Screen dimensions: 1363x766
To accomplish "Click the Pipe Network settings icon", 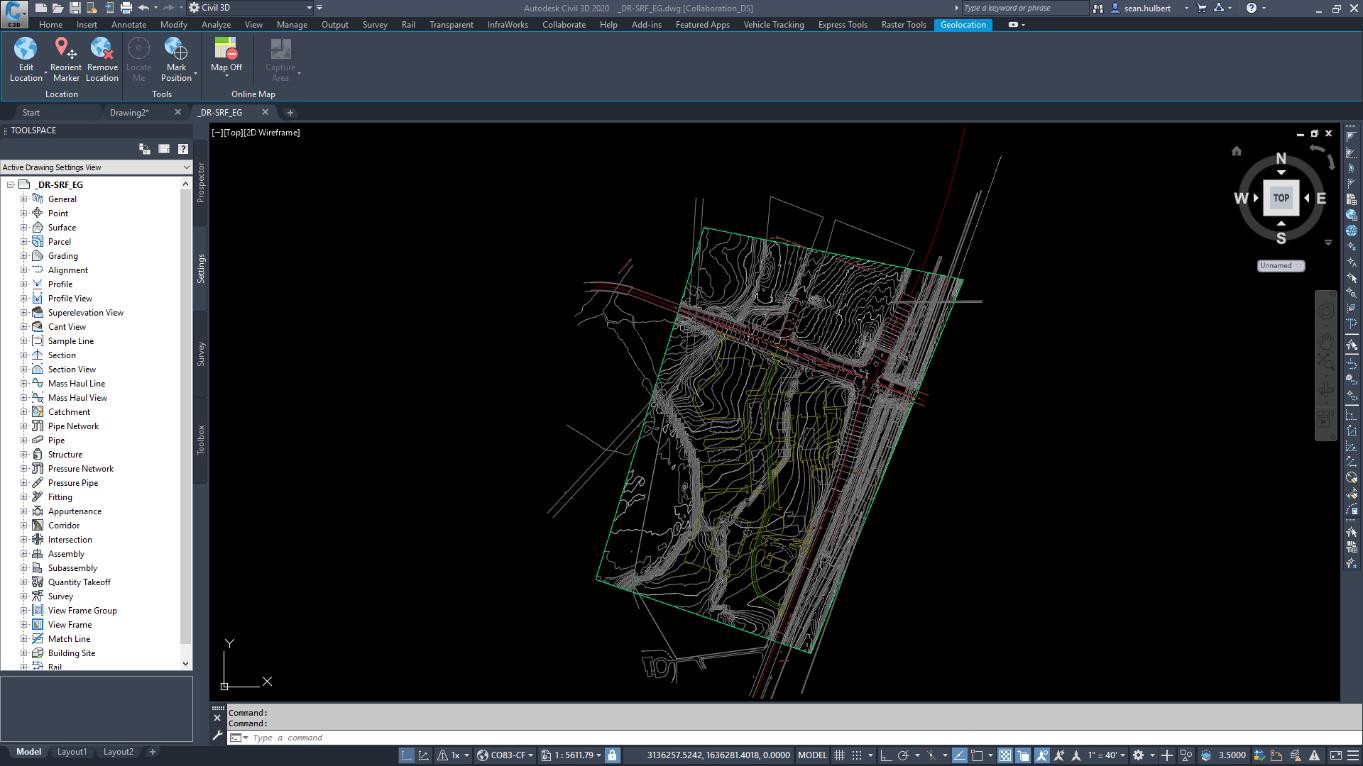I will click(x=38, y=426).
